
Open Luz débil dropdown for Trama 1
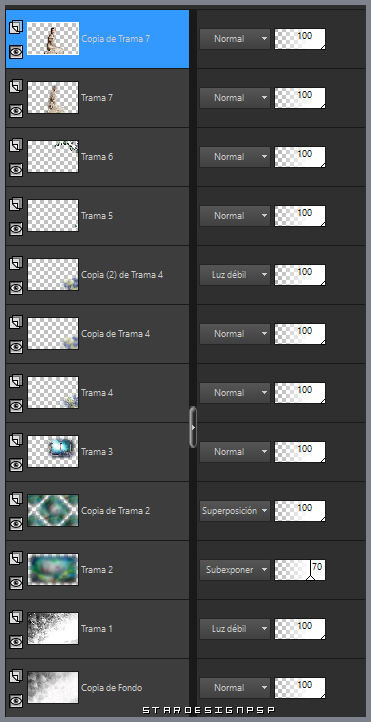[x=235, y=629]
